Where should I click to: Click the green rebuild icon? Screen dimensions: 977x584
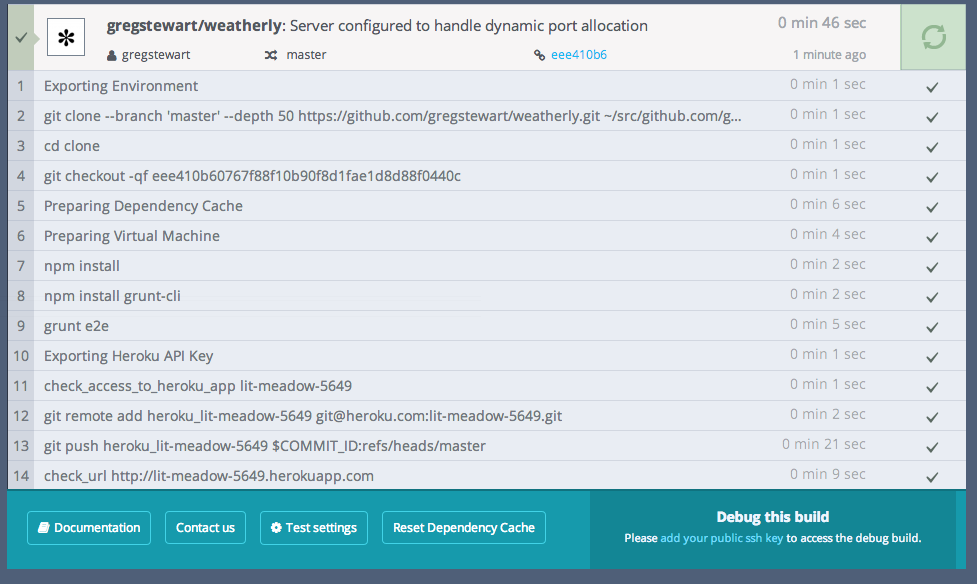click(x=932, y=37)
